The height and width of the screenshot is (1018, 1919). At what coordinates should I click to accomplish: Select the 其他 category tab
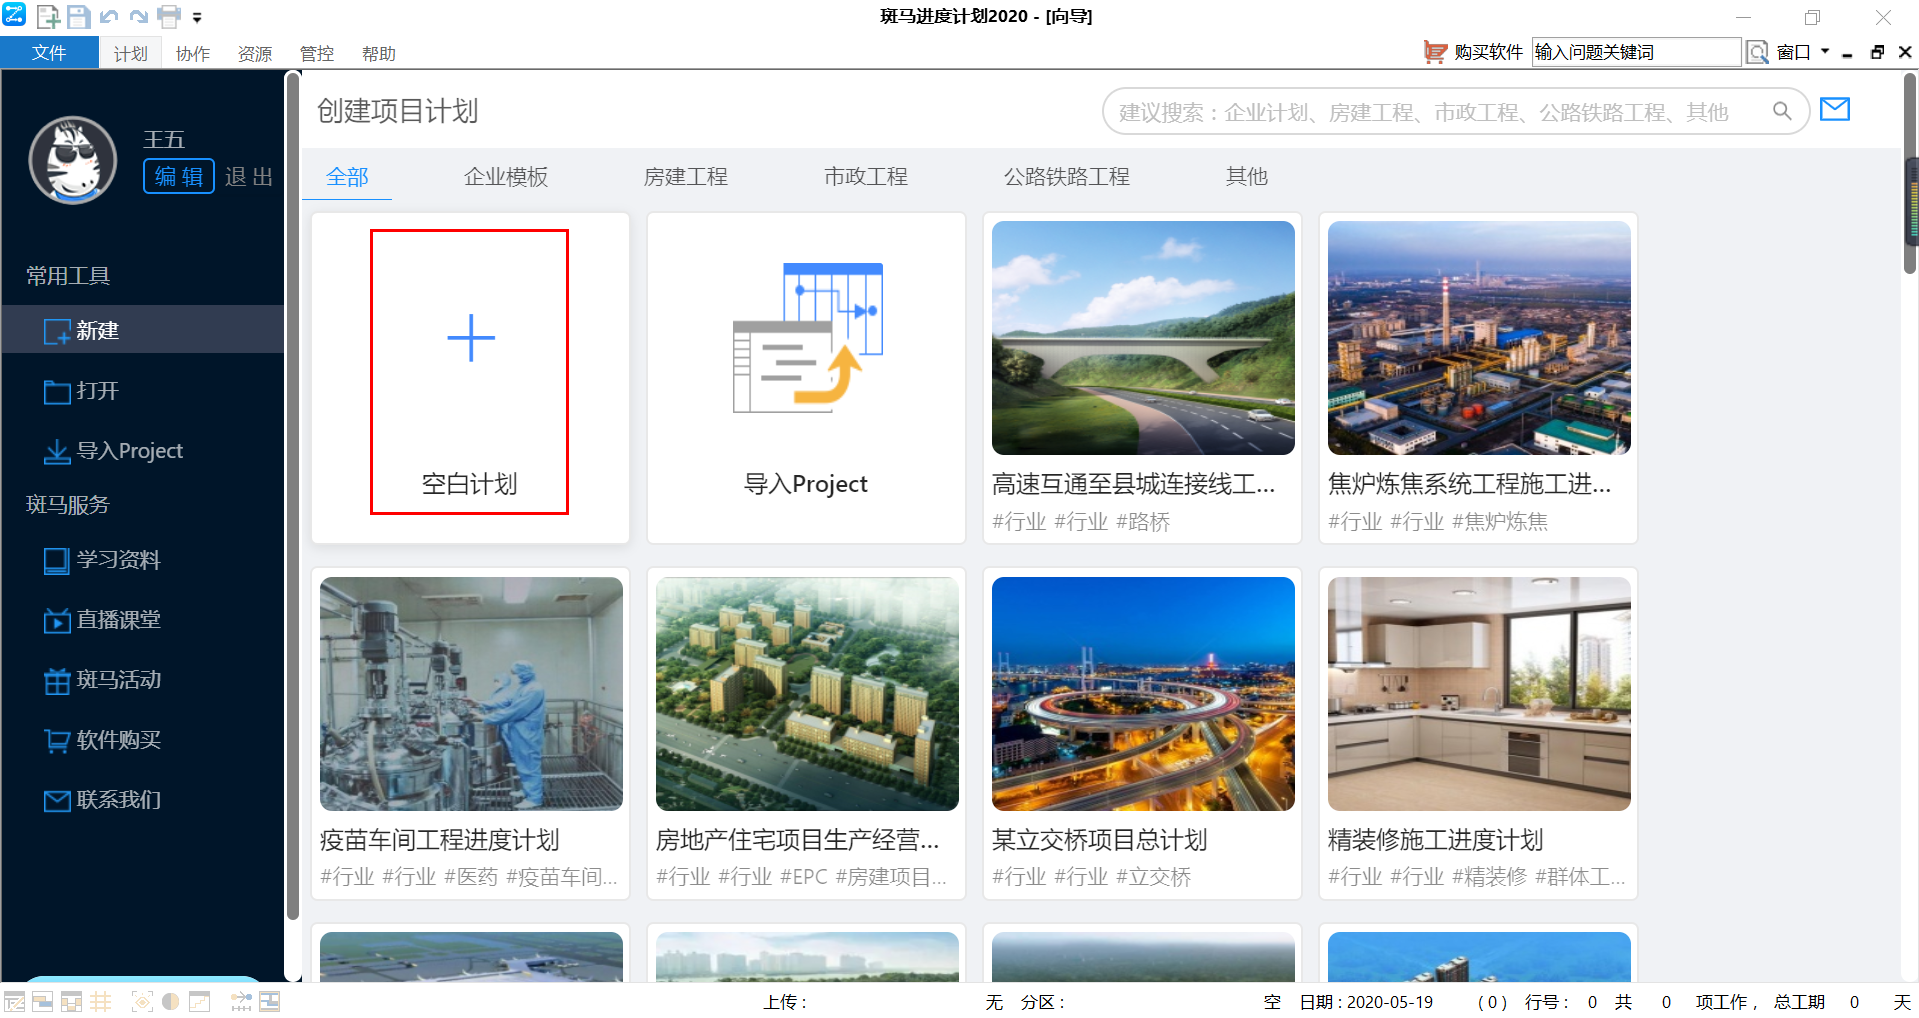[1247, 177]
